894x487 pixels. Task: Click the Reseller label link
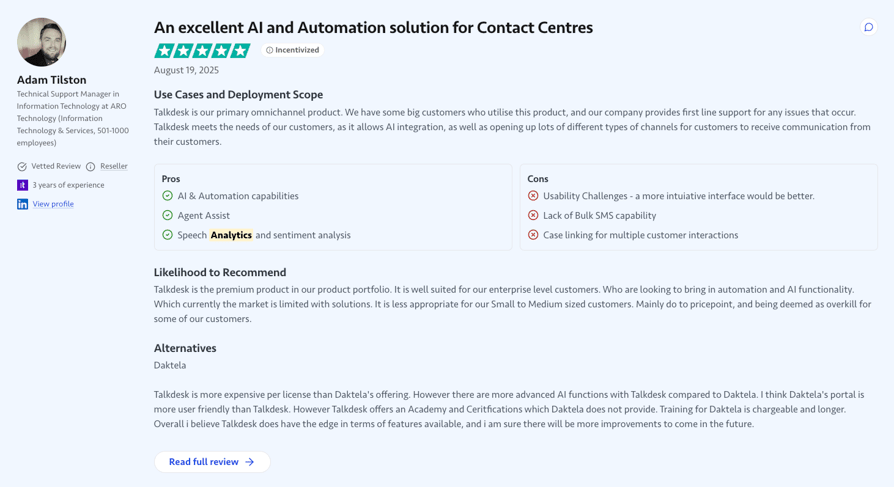tap(113, 166)
